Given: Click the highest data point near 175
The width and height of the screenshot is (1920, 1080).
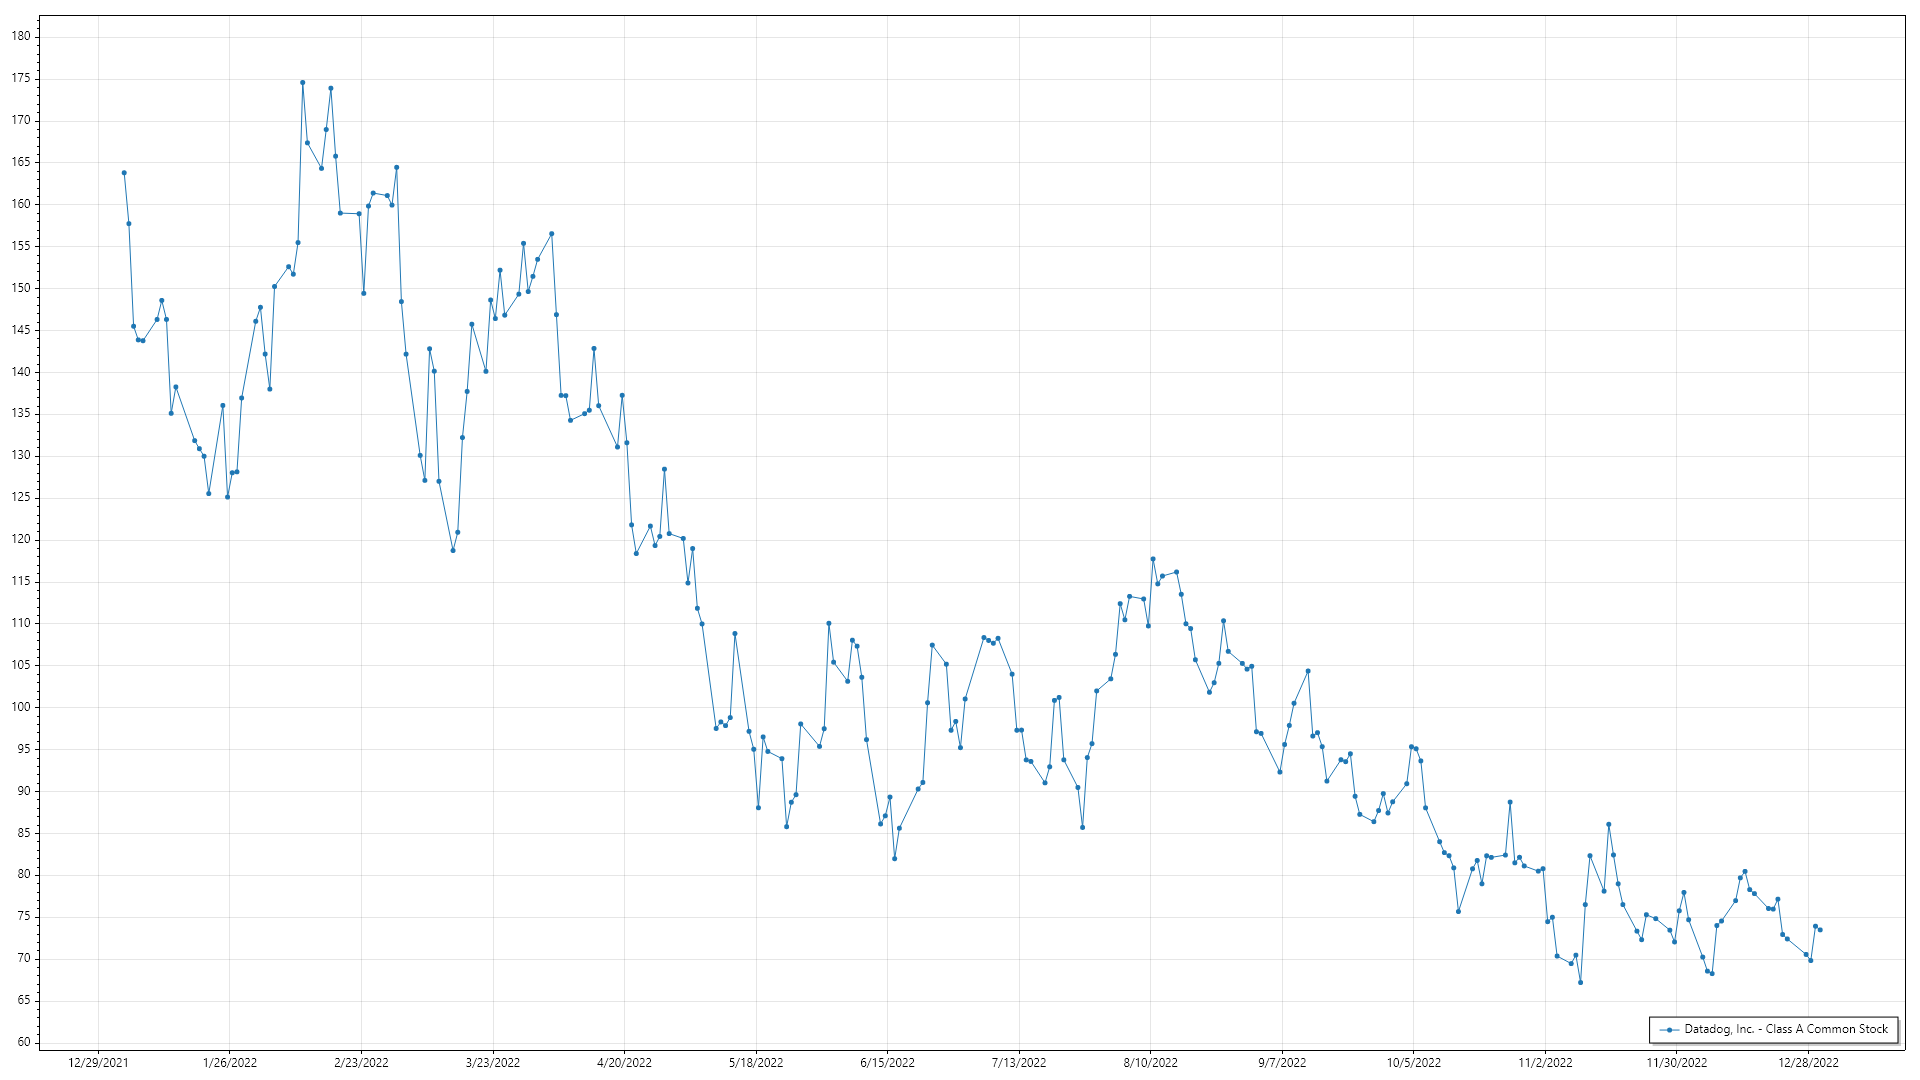Looking at the screenshot, I should click(302, 83).
